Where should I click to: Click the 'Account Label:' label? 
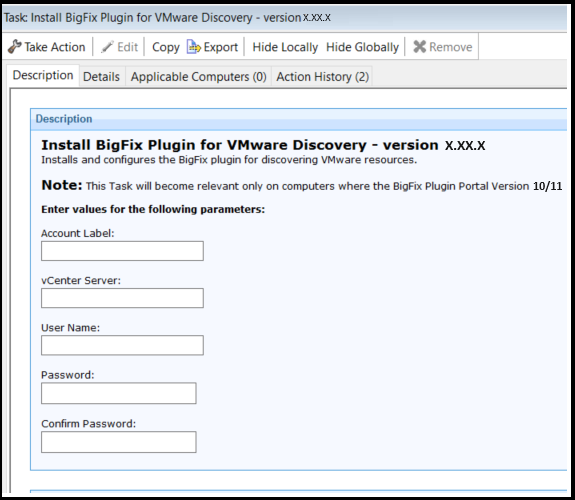[x=78, y=233]
